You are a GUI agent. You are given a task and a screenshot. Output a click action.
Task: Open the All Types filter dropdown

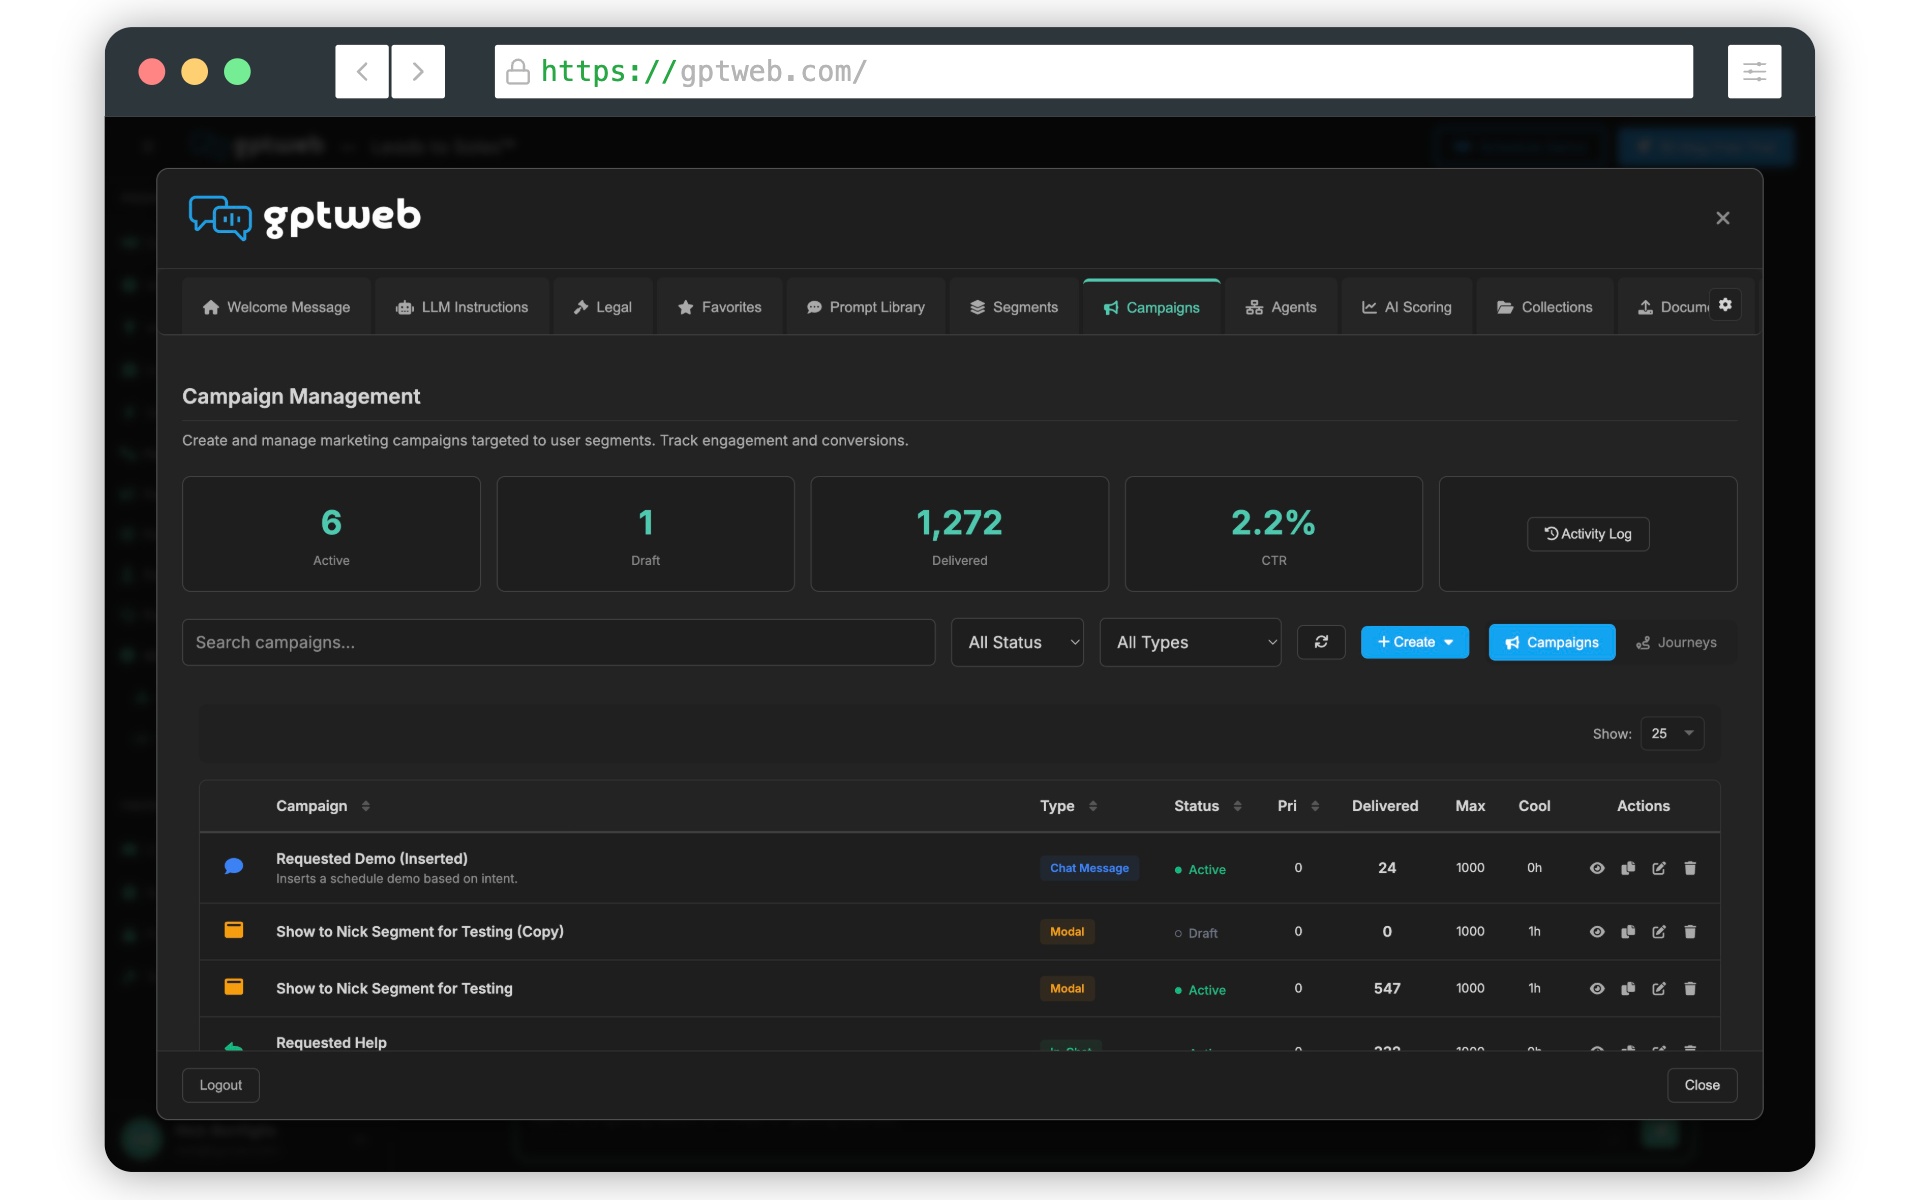(x=1190, y=642)
